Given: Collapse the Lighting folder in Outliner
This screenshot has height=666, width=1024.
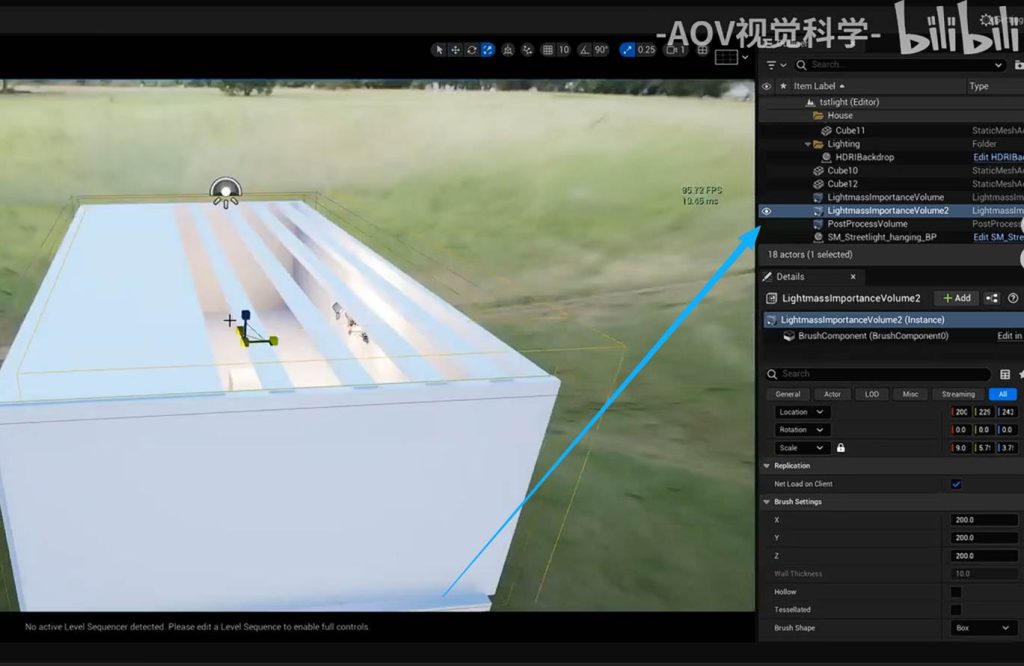Looking at the screenshot, I should coord(808,144).
